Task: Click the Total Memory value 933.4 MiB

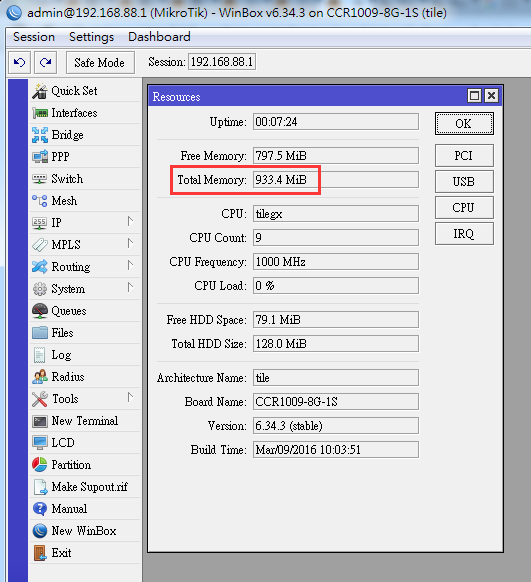Action: point(336,180)
